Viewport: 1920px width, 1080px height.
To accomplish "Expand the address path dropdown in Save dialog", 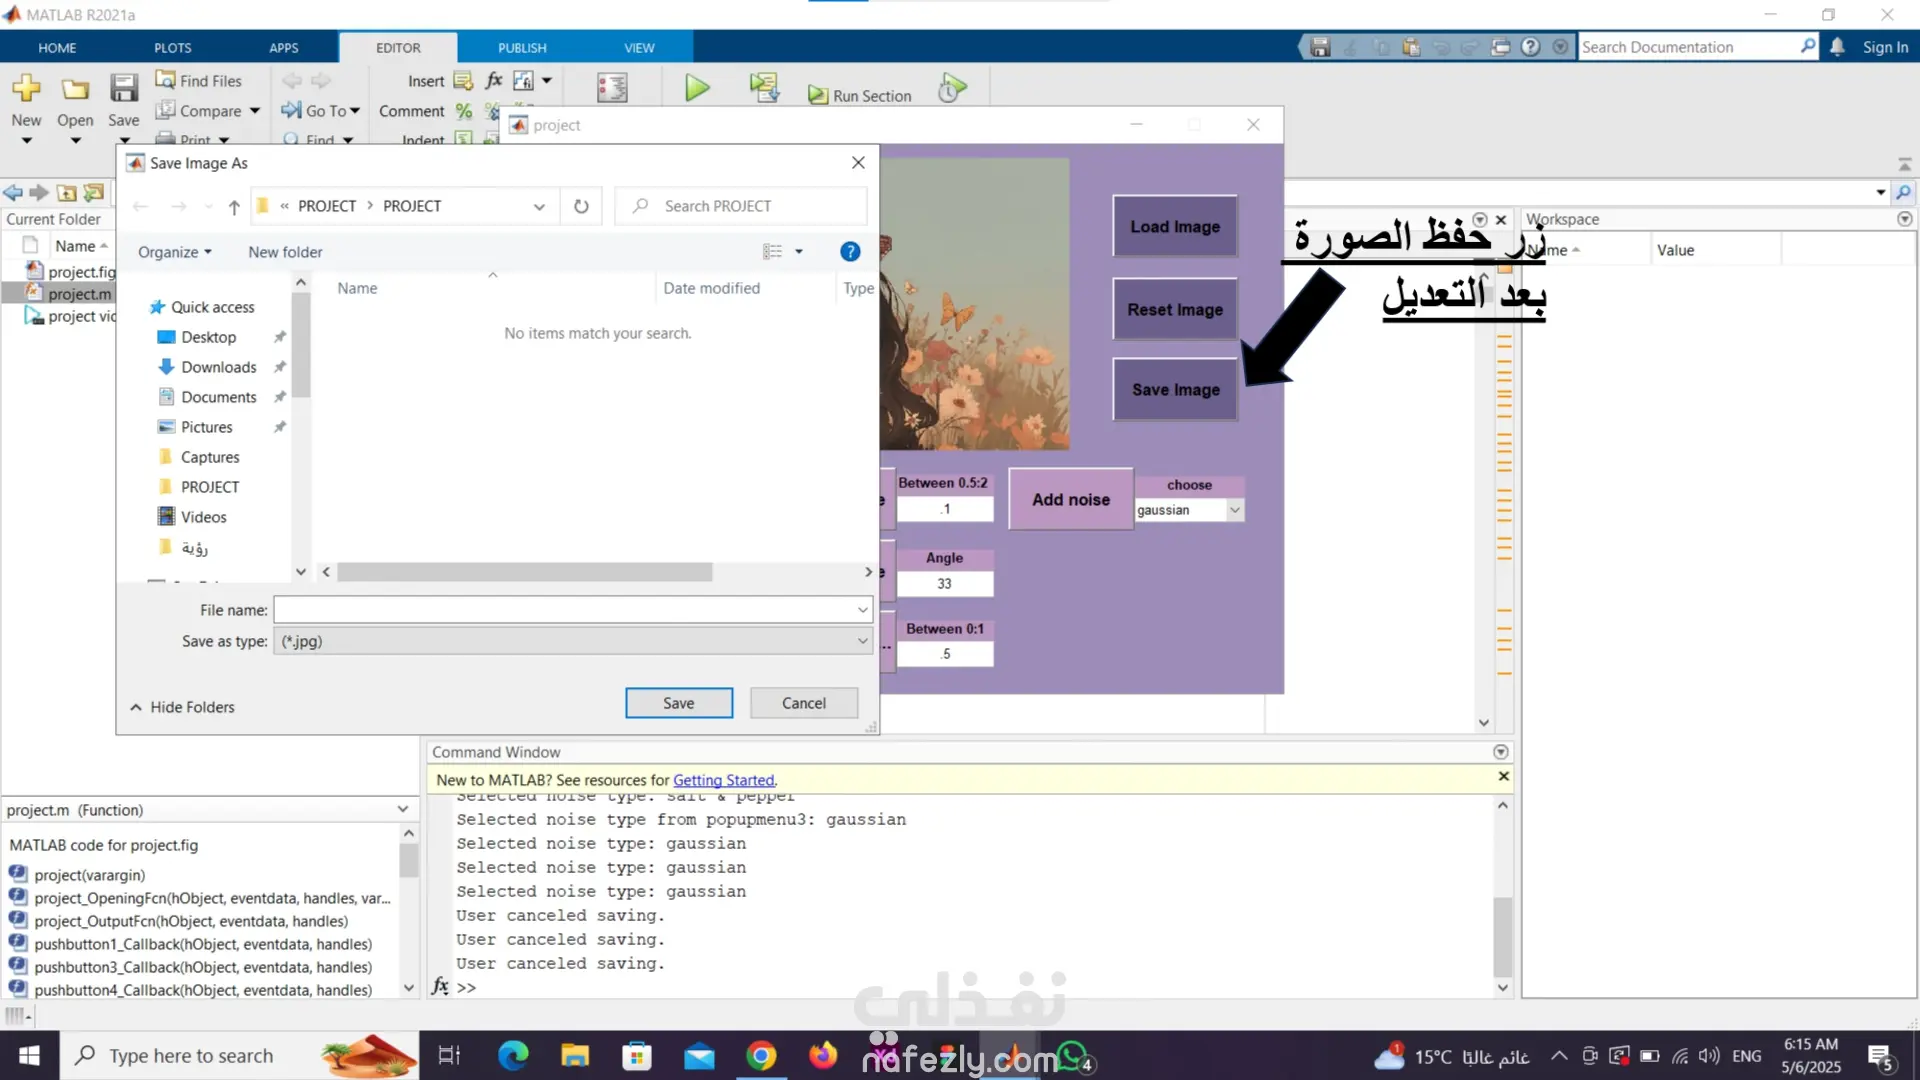I will 539,207.
